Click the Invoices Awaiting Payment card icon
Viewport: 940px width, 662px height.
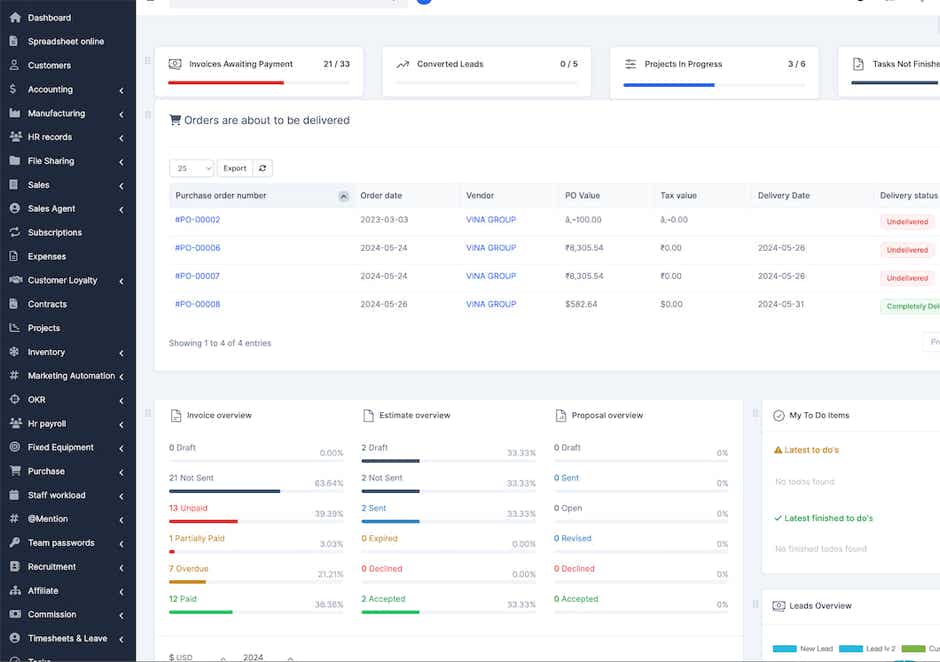tap(175, 63)
